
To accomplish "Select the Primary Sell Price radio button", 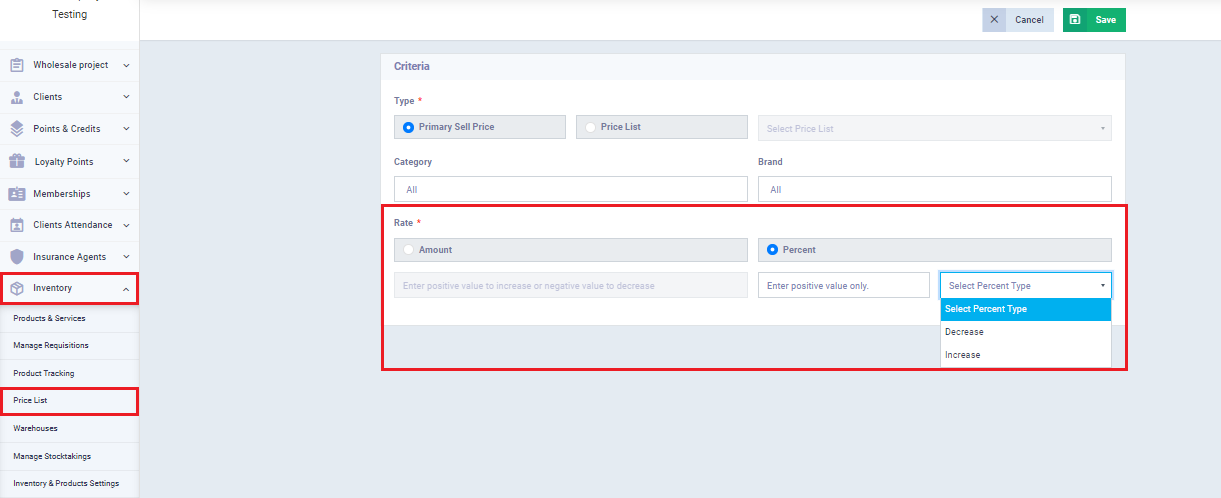I will point(408,127).
